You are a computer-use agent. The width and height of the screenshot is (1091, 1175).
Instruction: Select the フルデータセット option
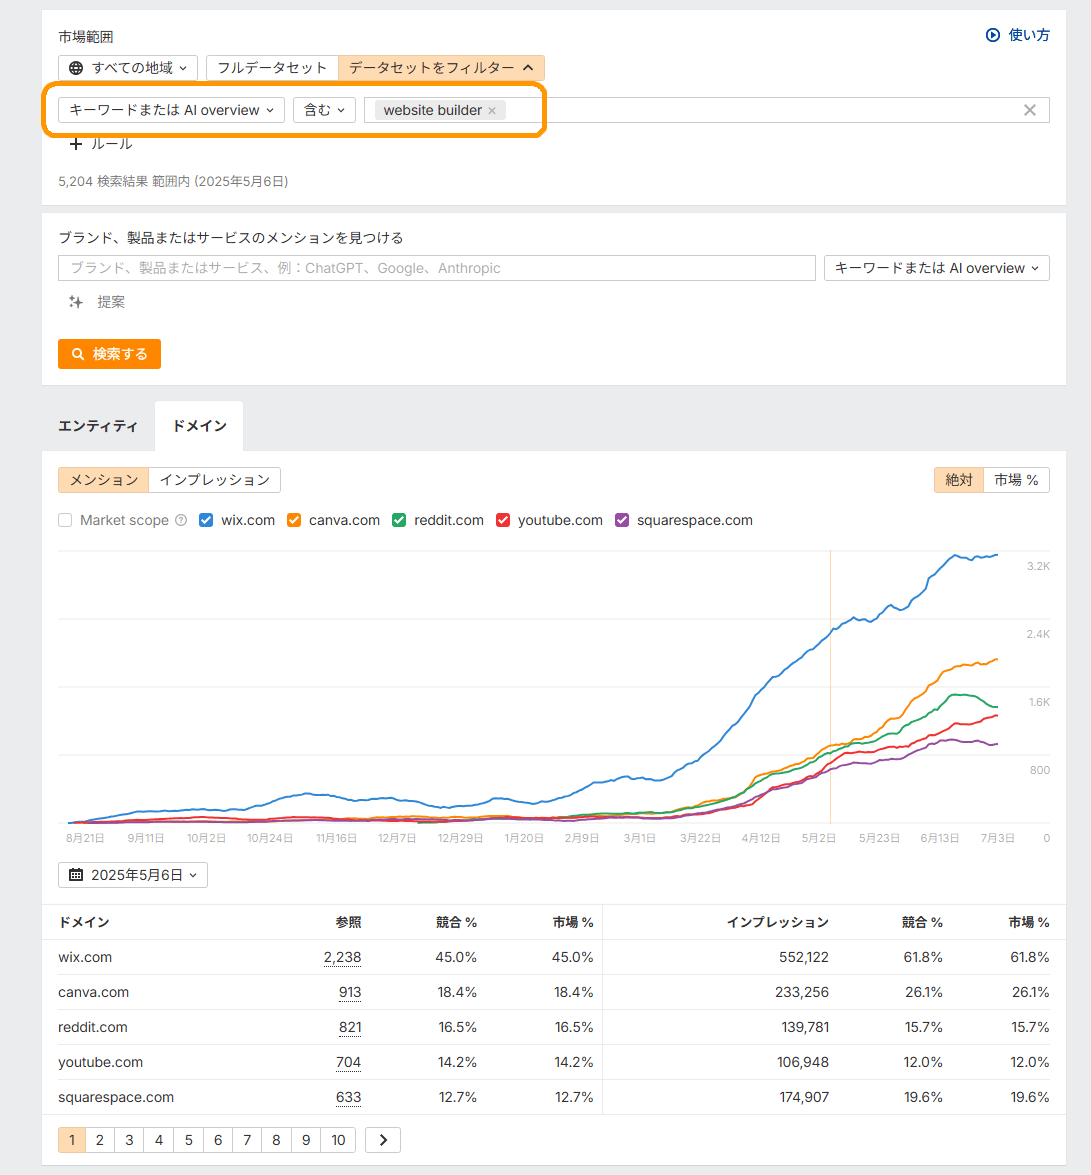click(272, 68)
